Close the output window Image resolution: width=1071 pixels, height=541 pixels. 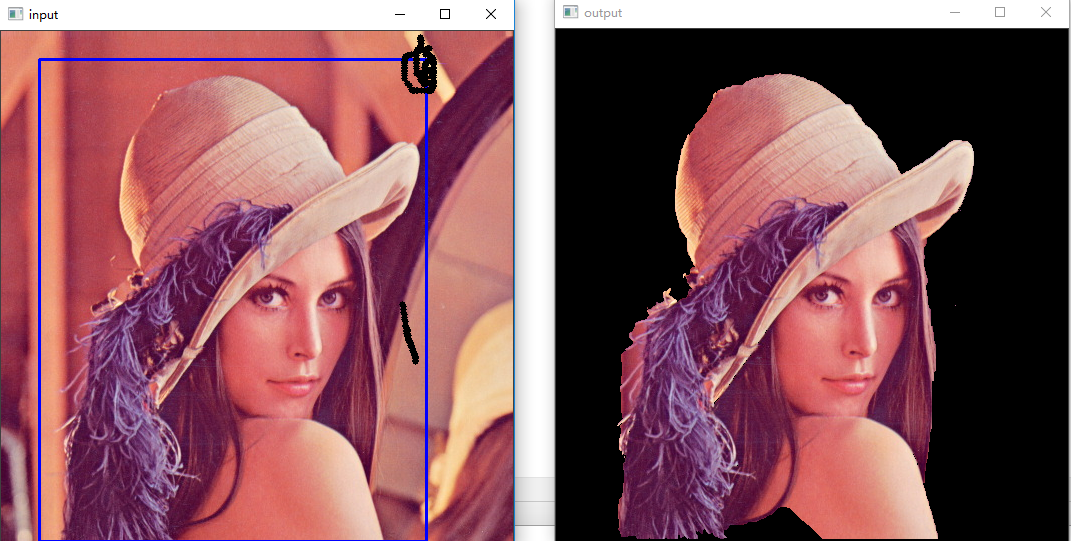[1046, 12]
